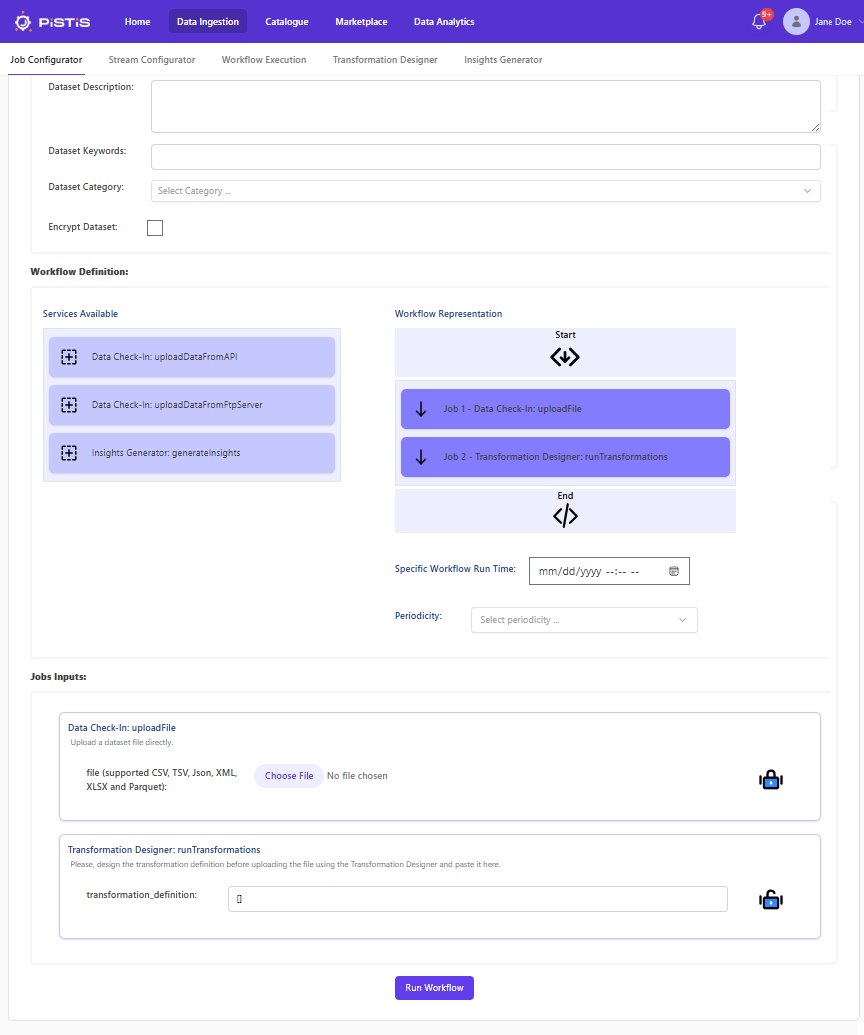
Task: Click the Choose File button
Action: [x=289, y=776]
